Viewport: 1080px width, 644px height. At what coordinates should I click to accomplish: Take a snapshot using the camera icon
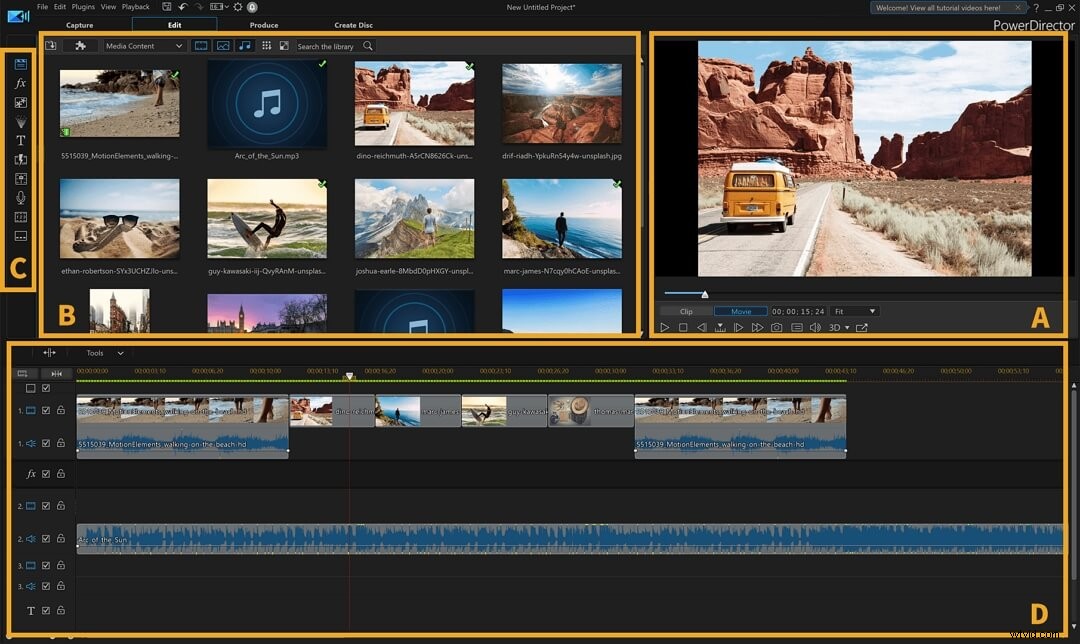click(x=776, y=327)
